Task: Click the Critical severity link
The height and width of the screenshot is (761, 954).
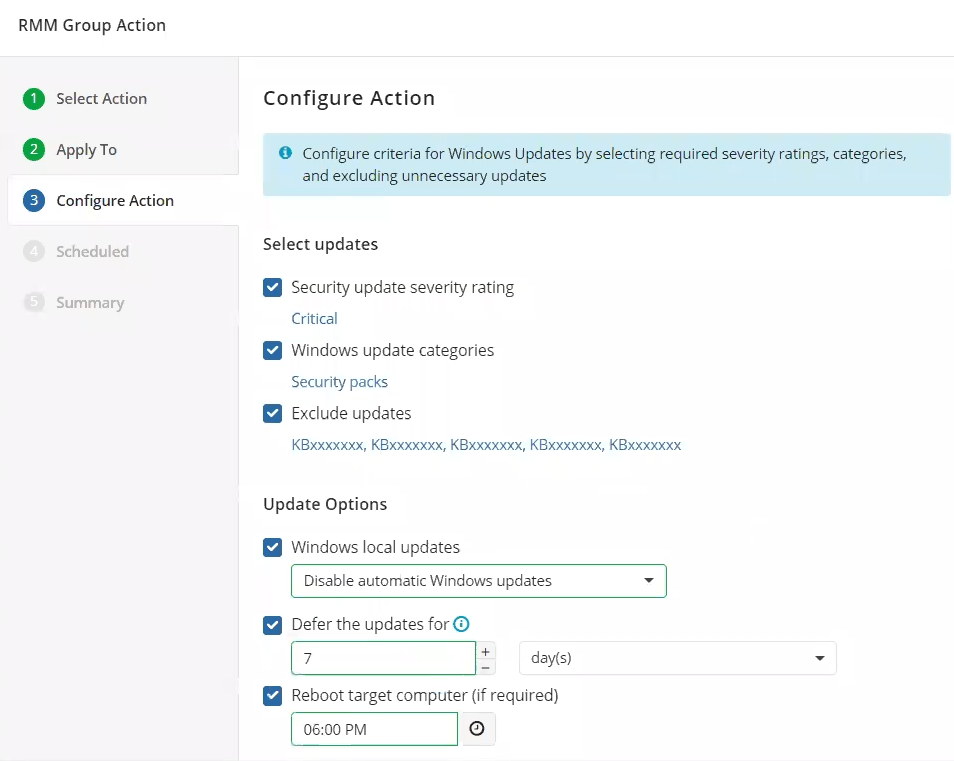Action: pyautogui.click(x=314, y=319)
